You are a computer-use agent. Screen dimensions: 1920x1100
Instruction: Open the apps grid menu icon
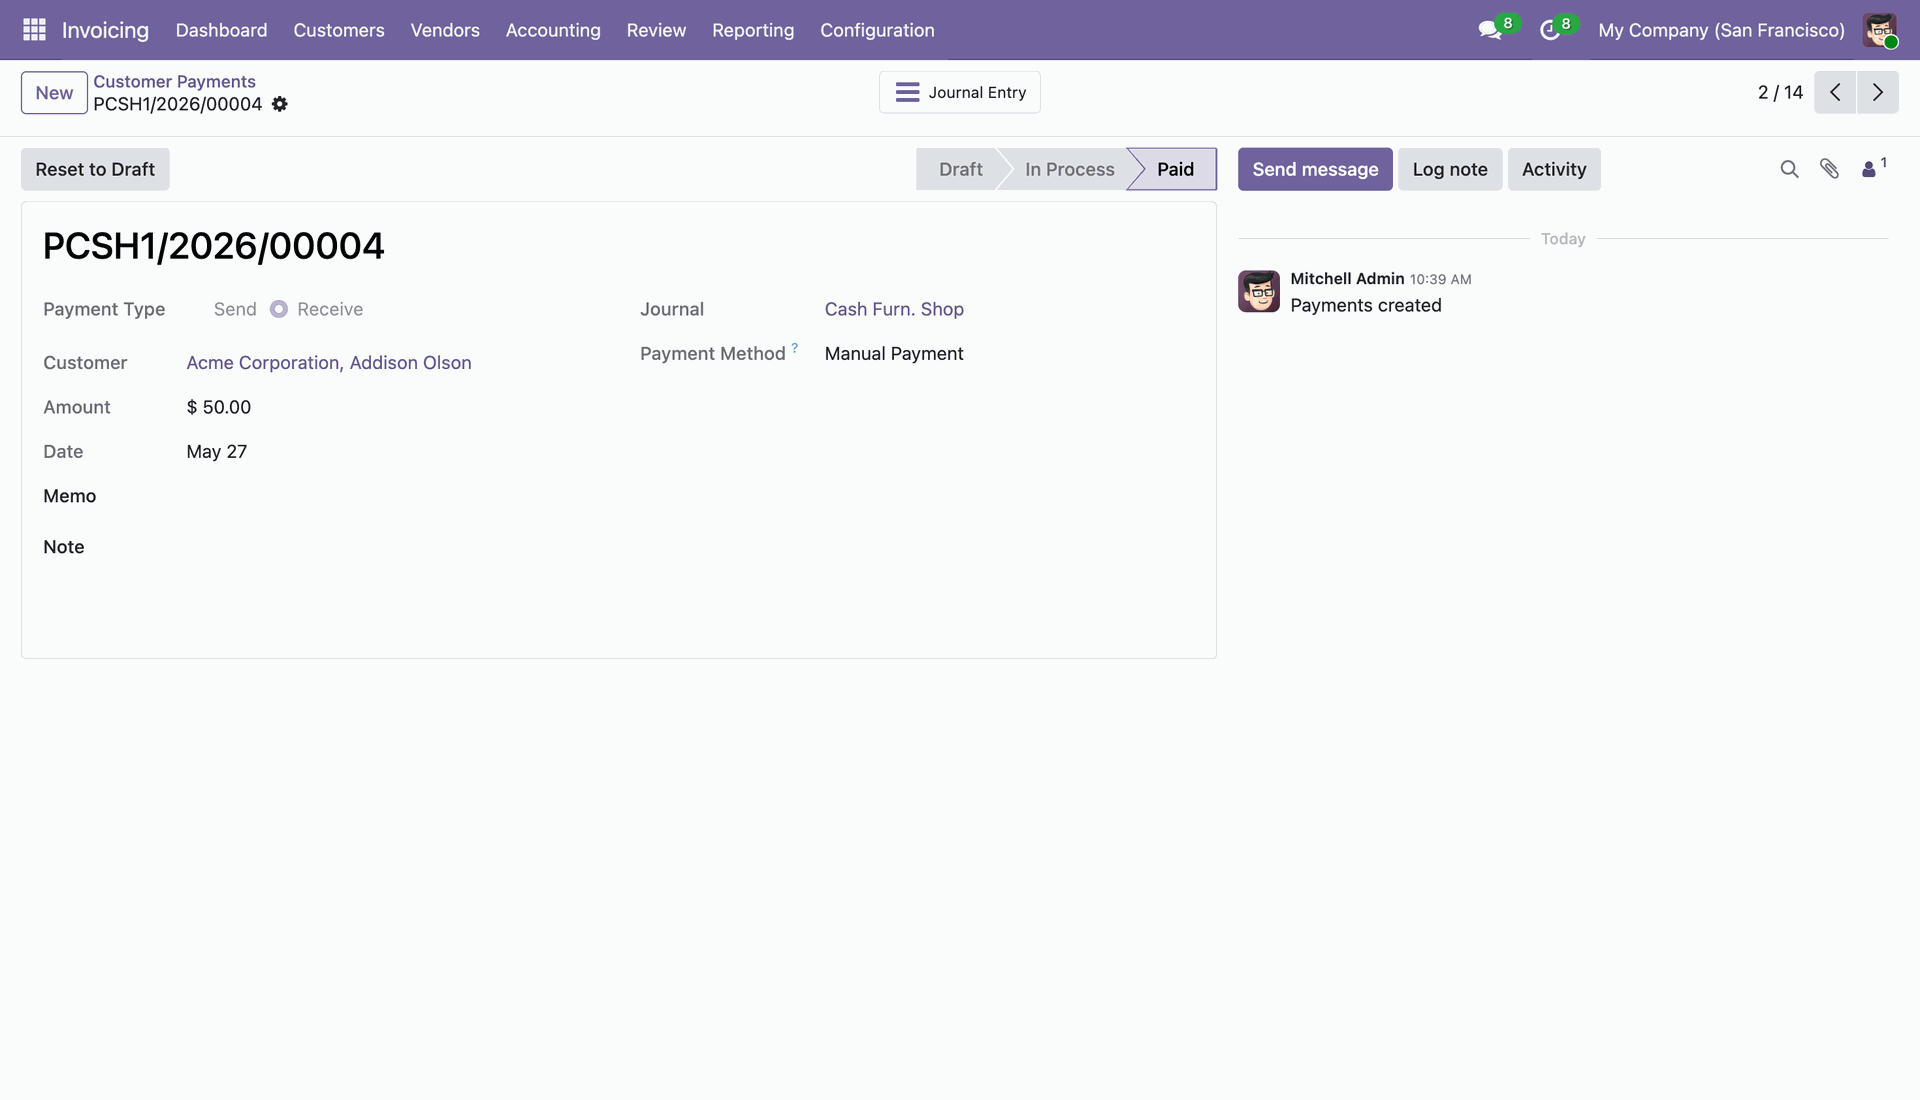click(34, 30)
